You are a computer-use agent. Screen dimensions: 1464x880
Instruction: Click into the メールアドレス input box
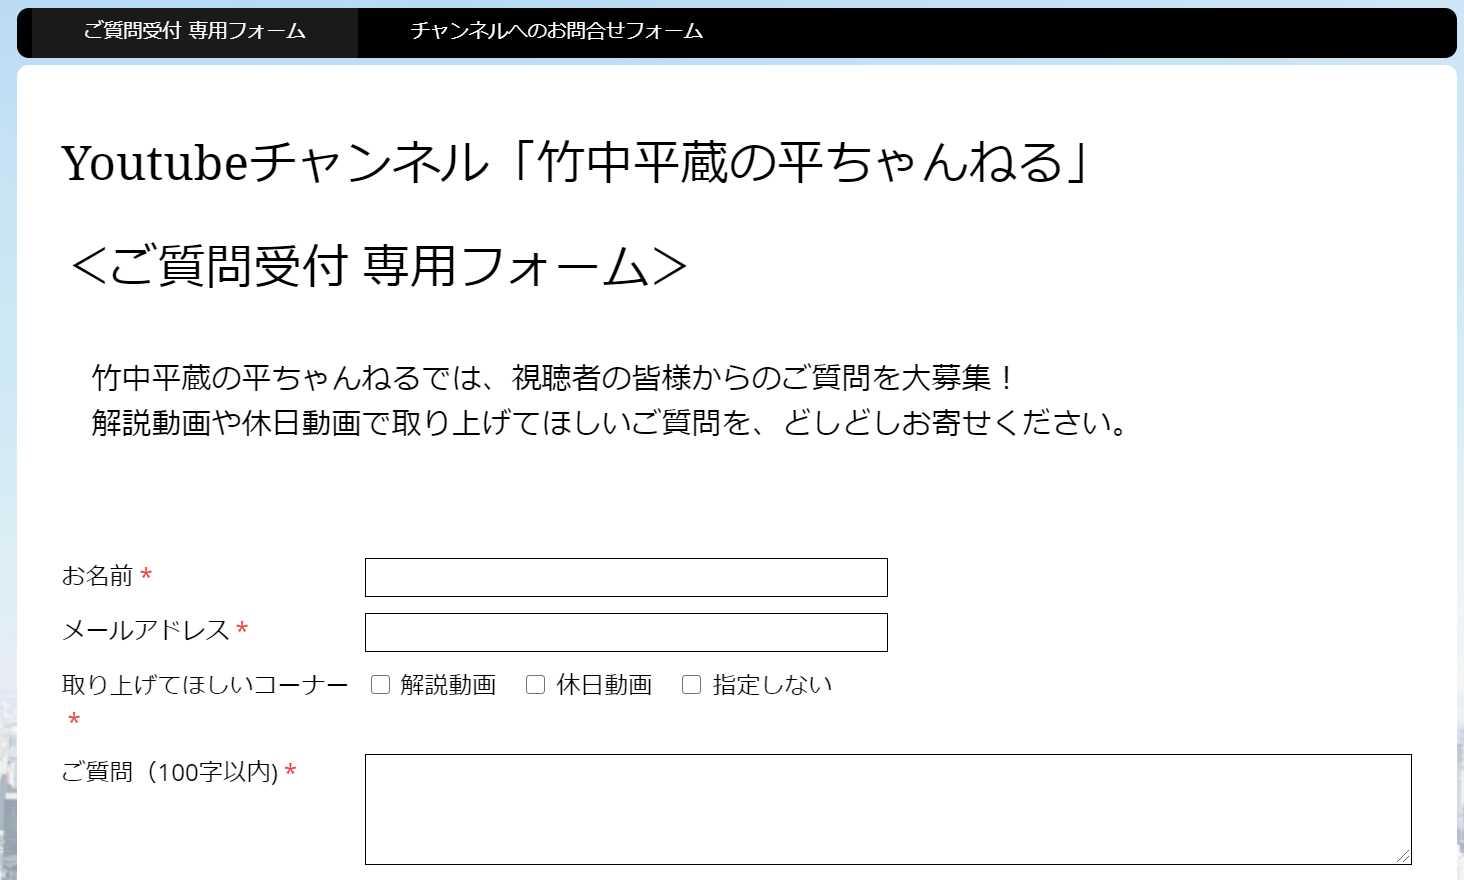pyautogui.click(x=626, y=633)
